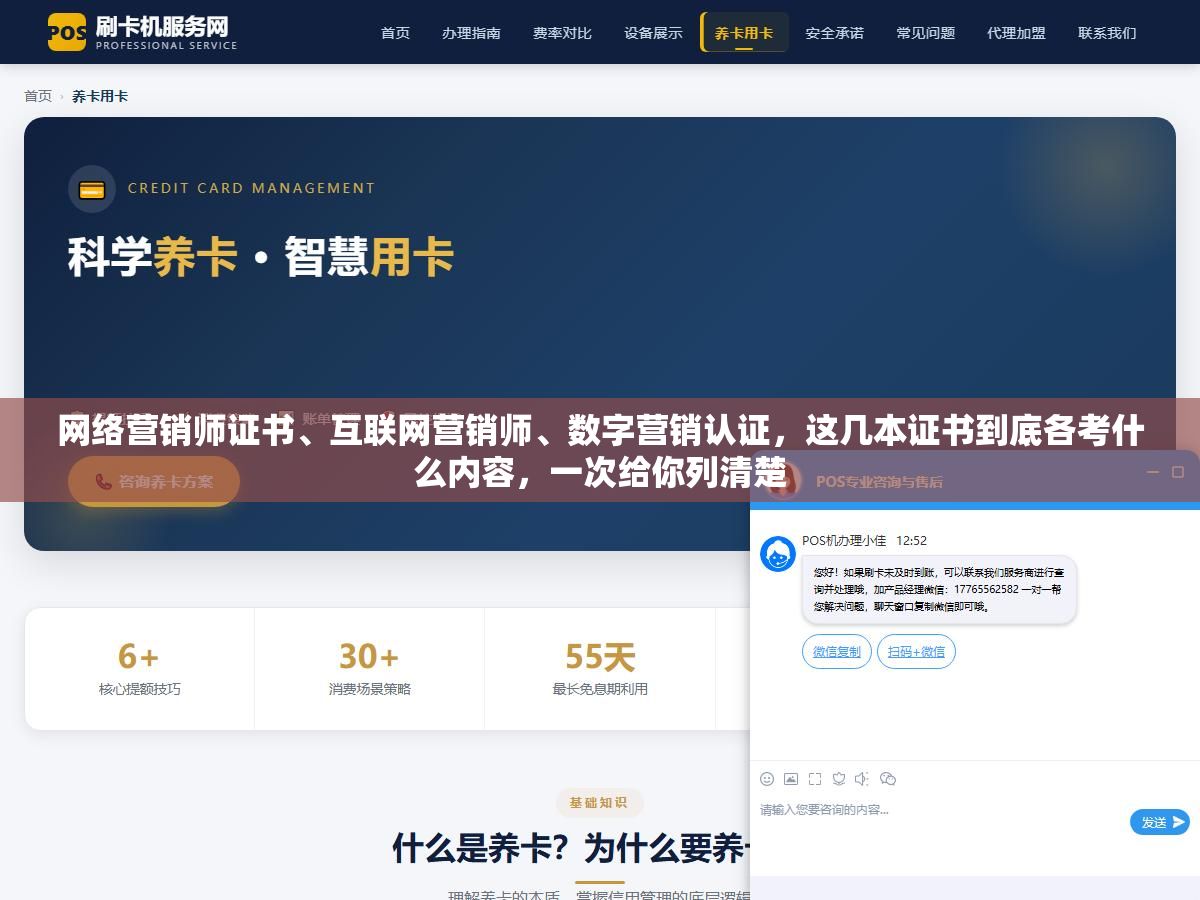
Task: Click the 6+ 核心提额技巧 stat card
Action: [140, 668]
